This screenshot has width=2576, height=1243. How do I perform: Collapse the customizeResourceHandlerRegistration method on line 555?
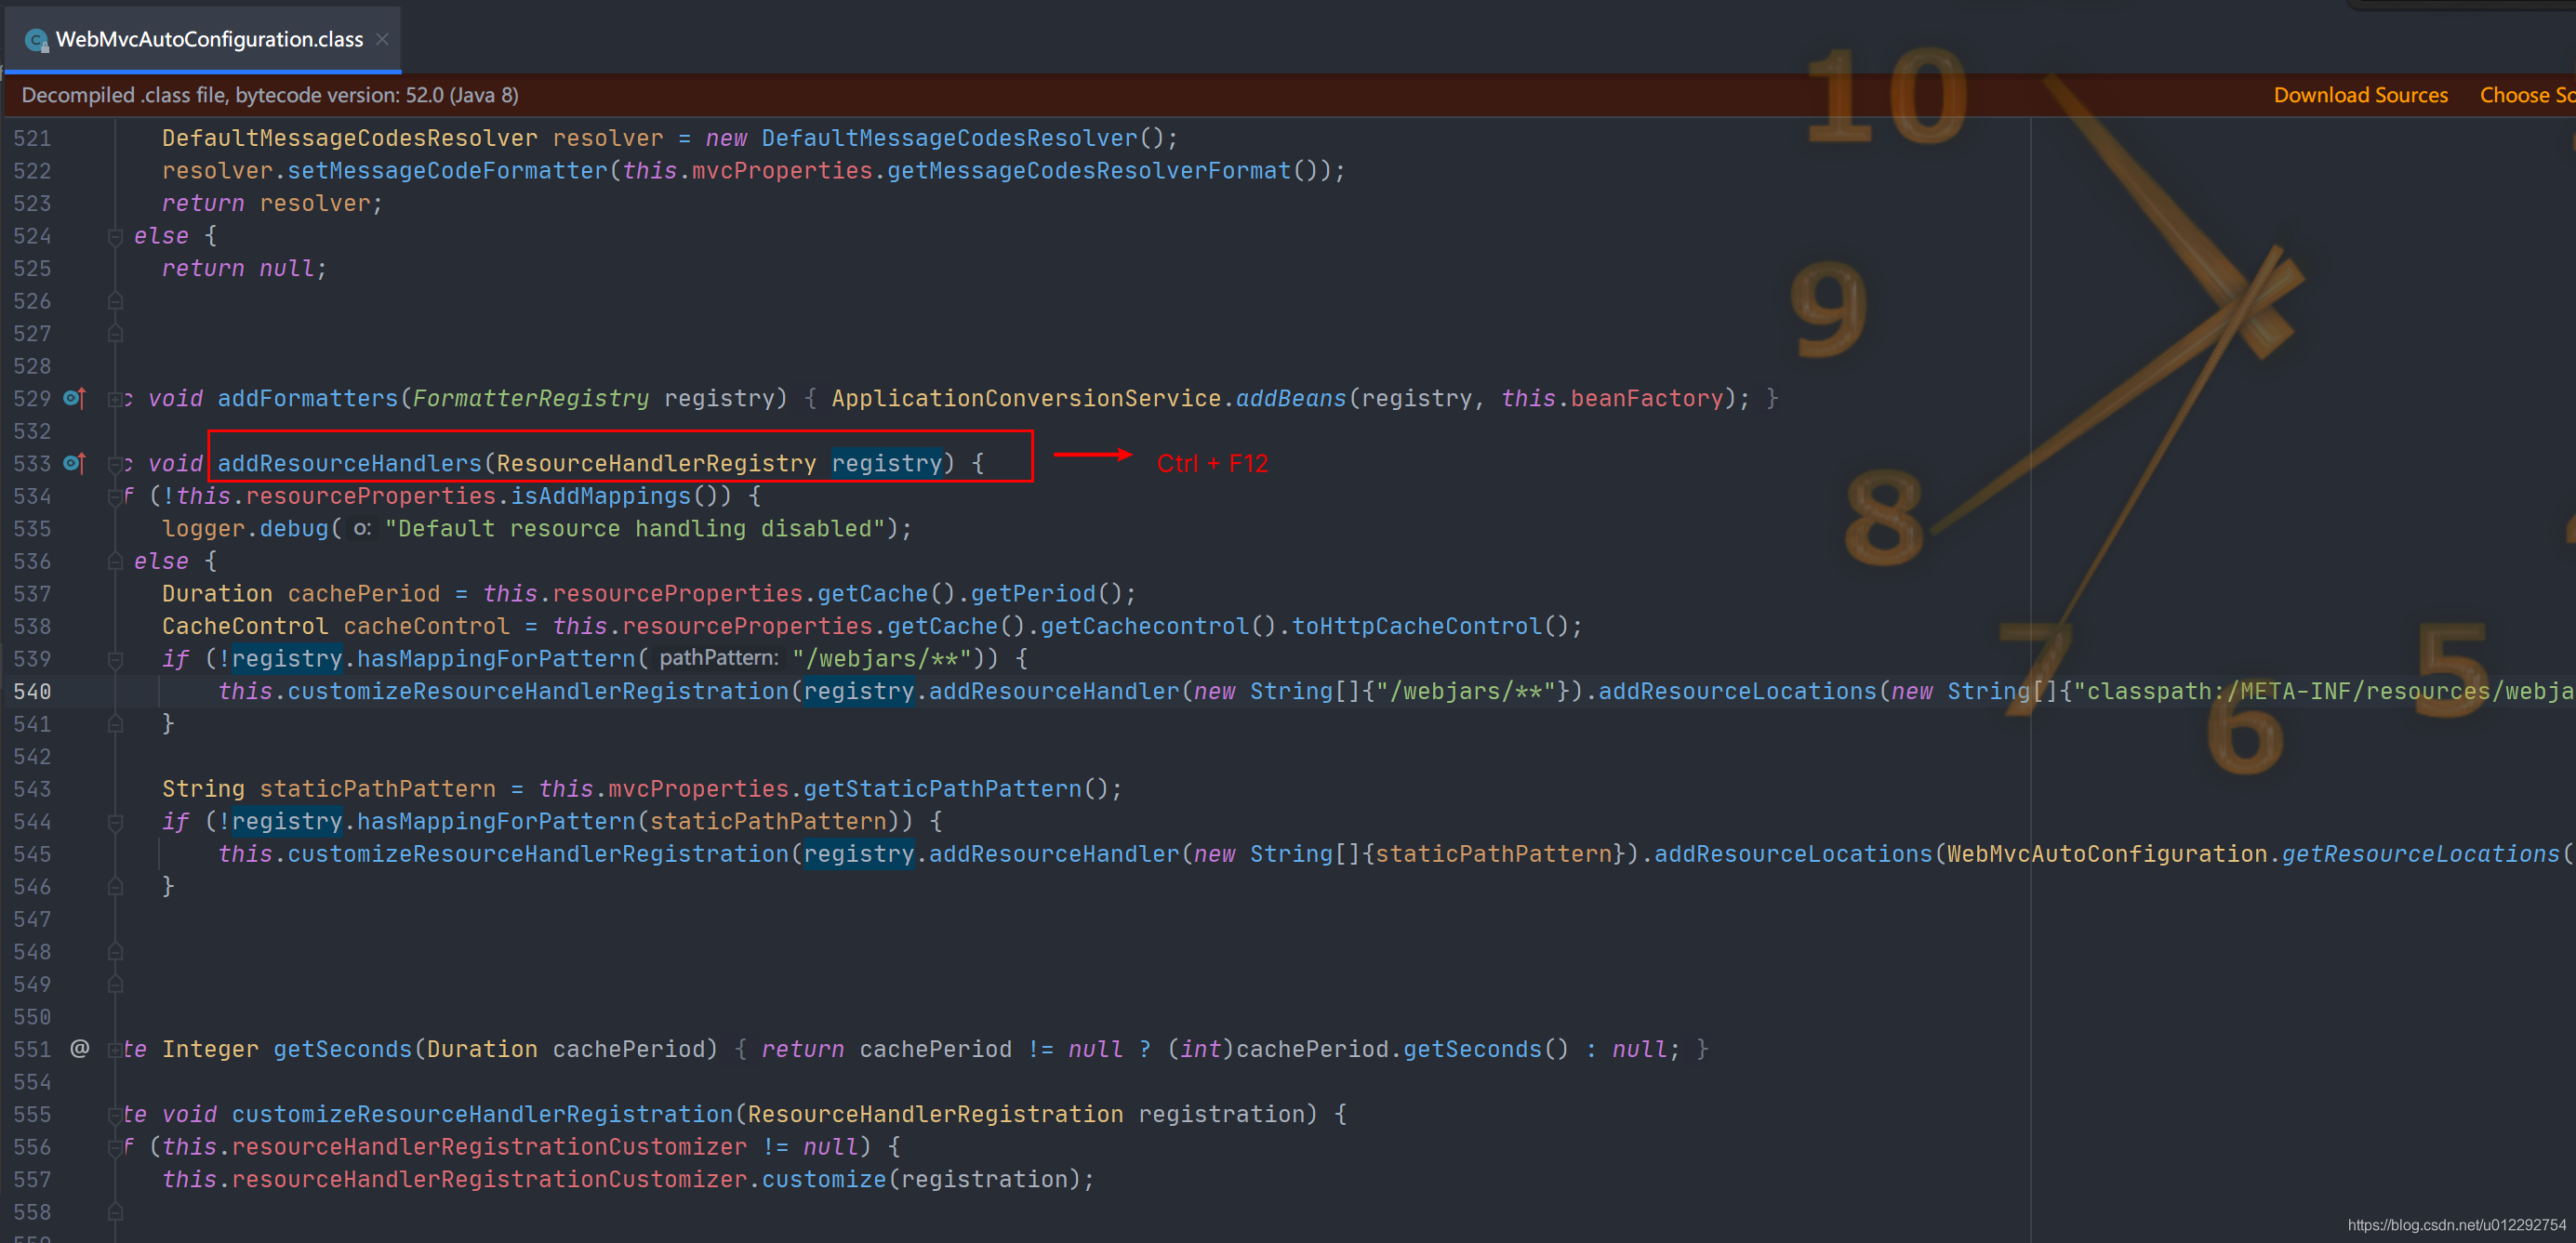[x=116, y=1114]
